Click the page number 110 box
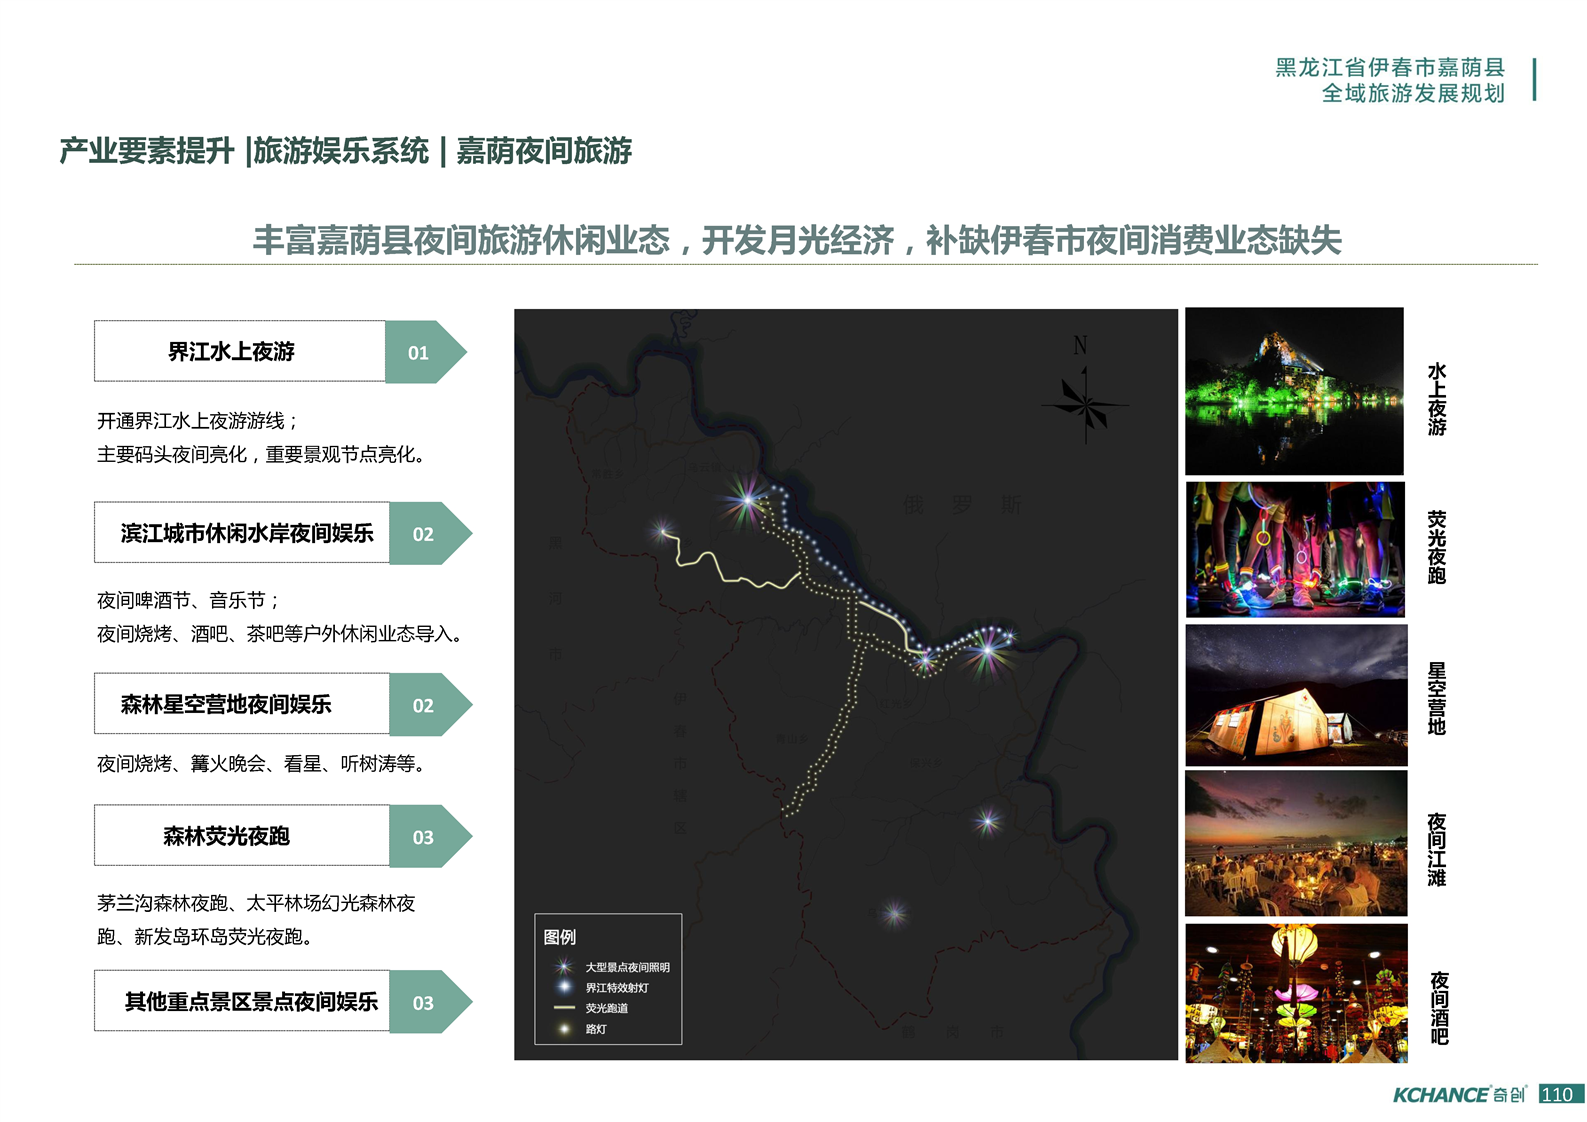1587x1122 pixels. click(1561, 1094)
